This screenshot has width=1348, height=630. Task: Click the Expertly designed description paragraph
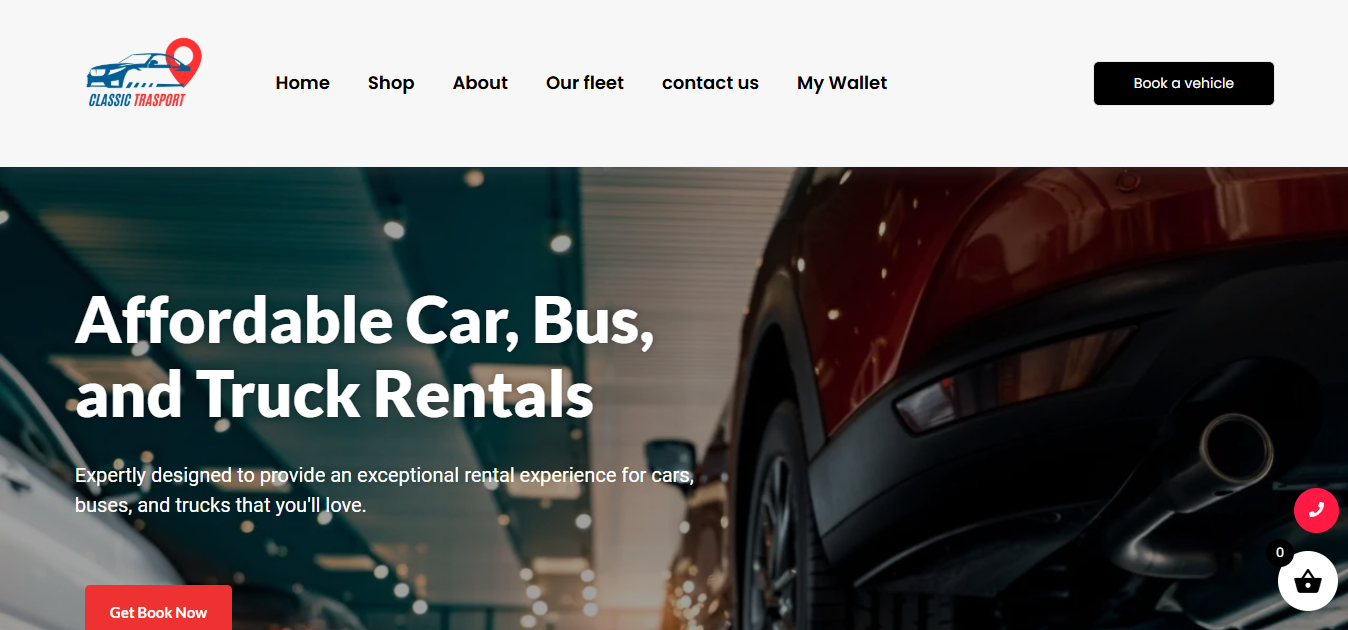tap(385, 490)
